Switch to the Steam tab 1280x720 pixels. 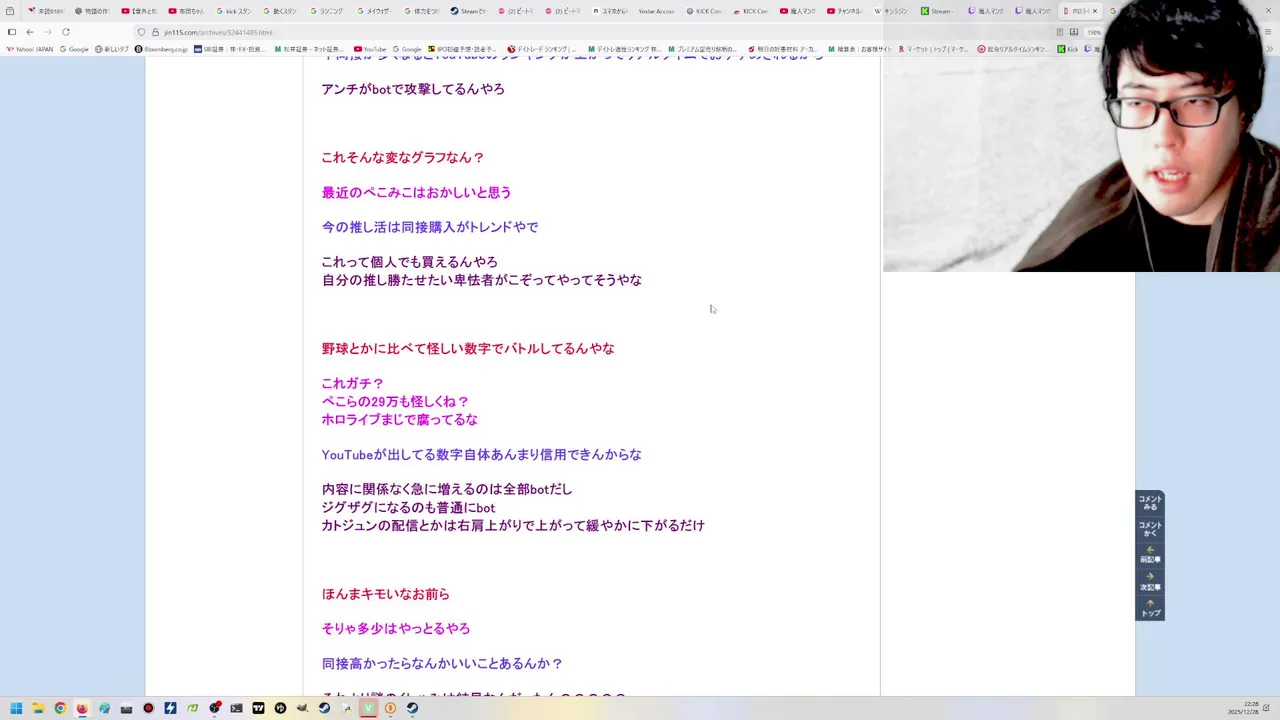tap(468, 11)
